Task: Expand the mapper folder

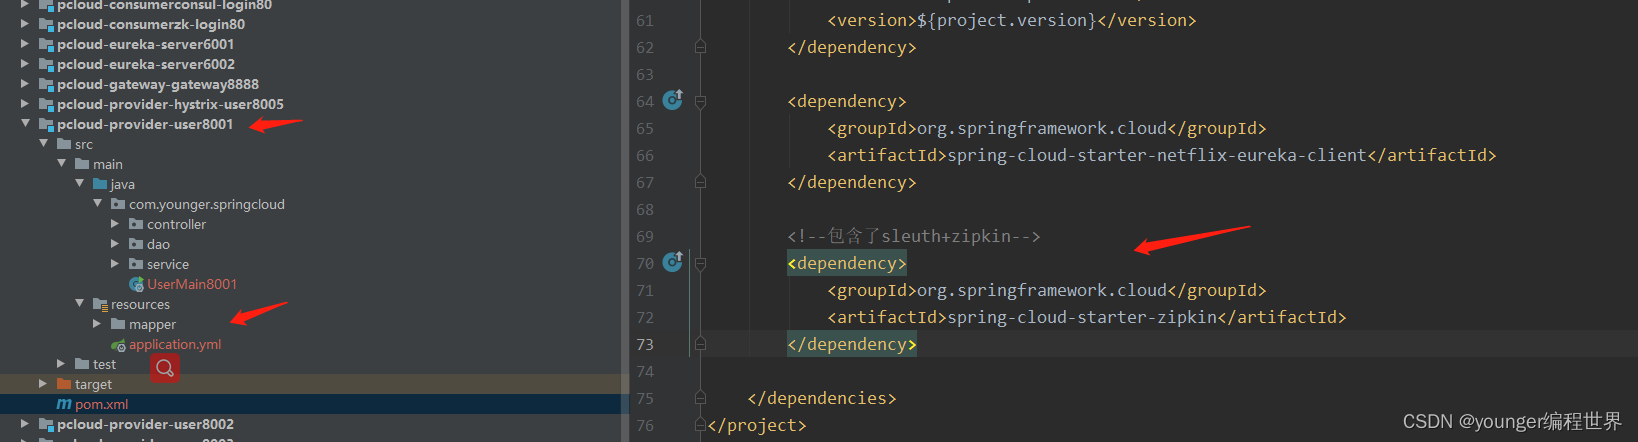Action: [97, 324]
